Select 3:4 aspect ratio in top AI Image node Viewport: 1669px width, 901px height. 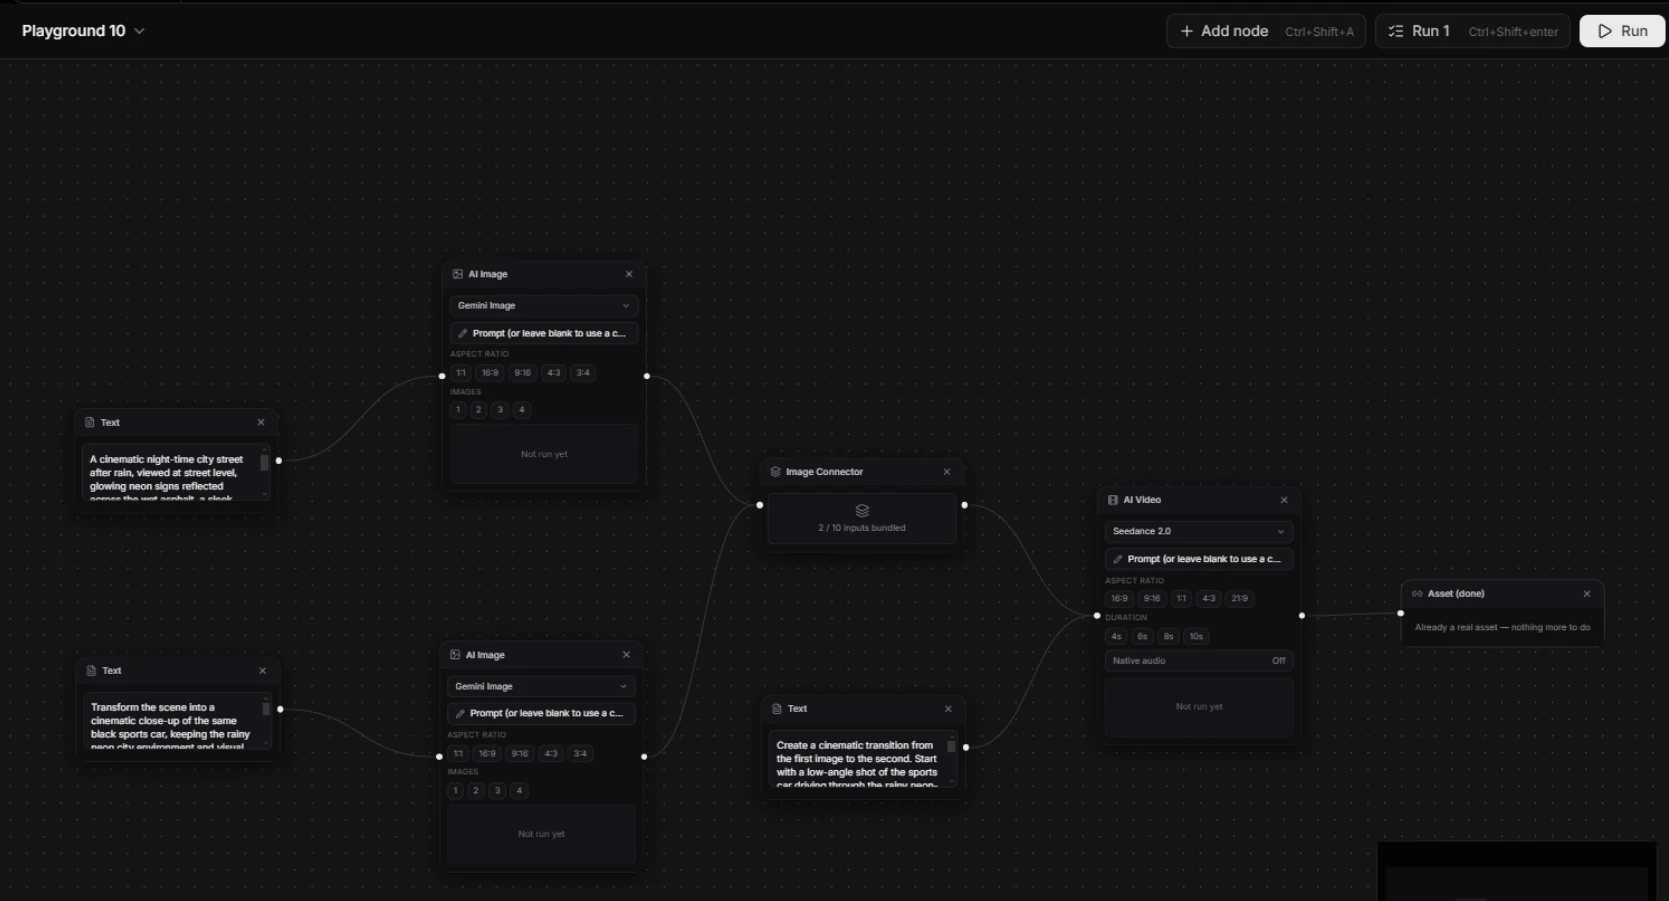click(x=583, y=373)
